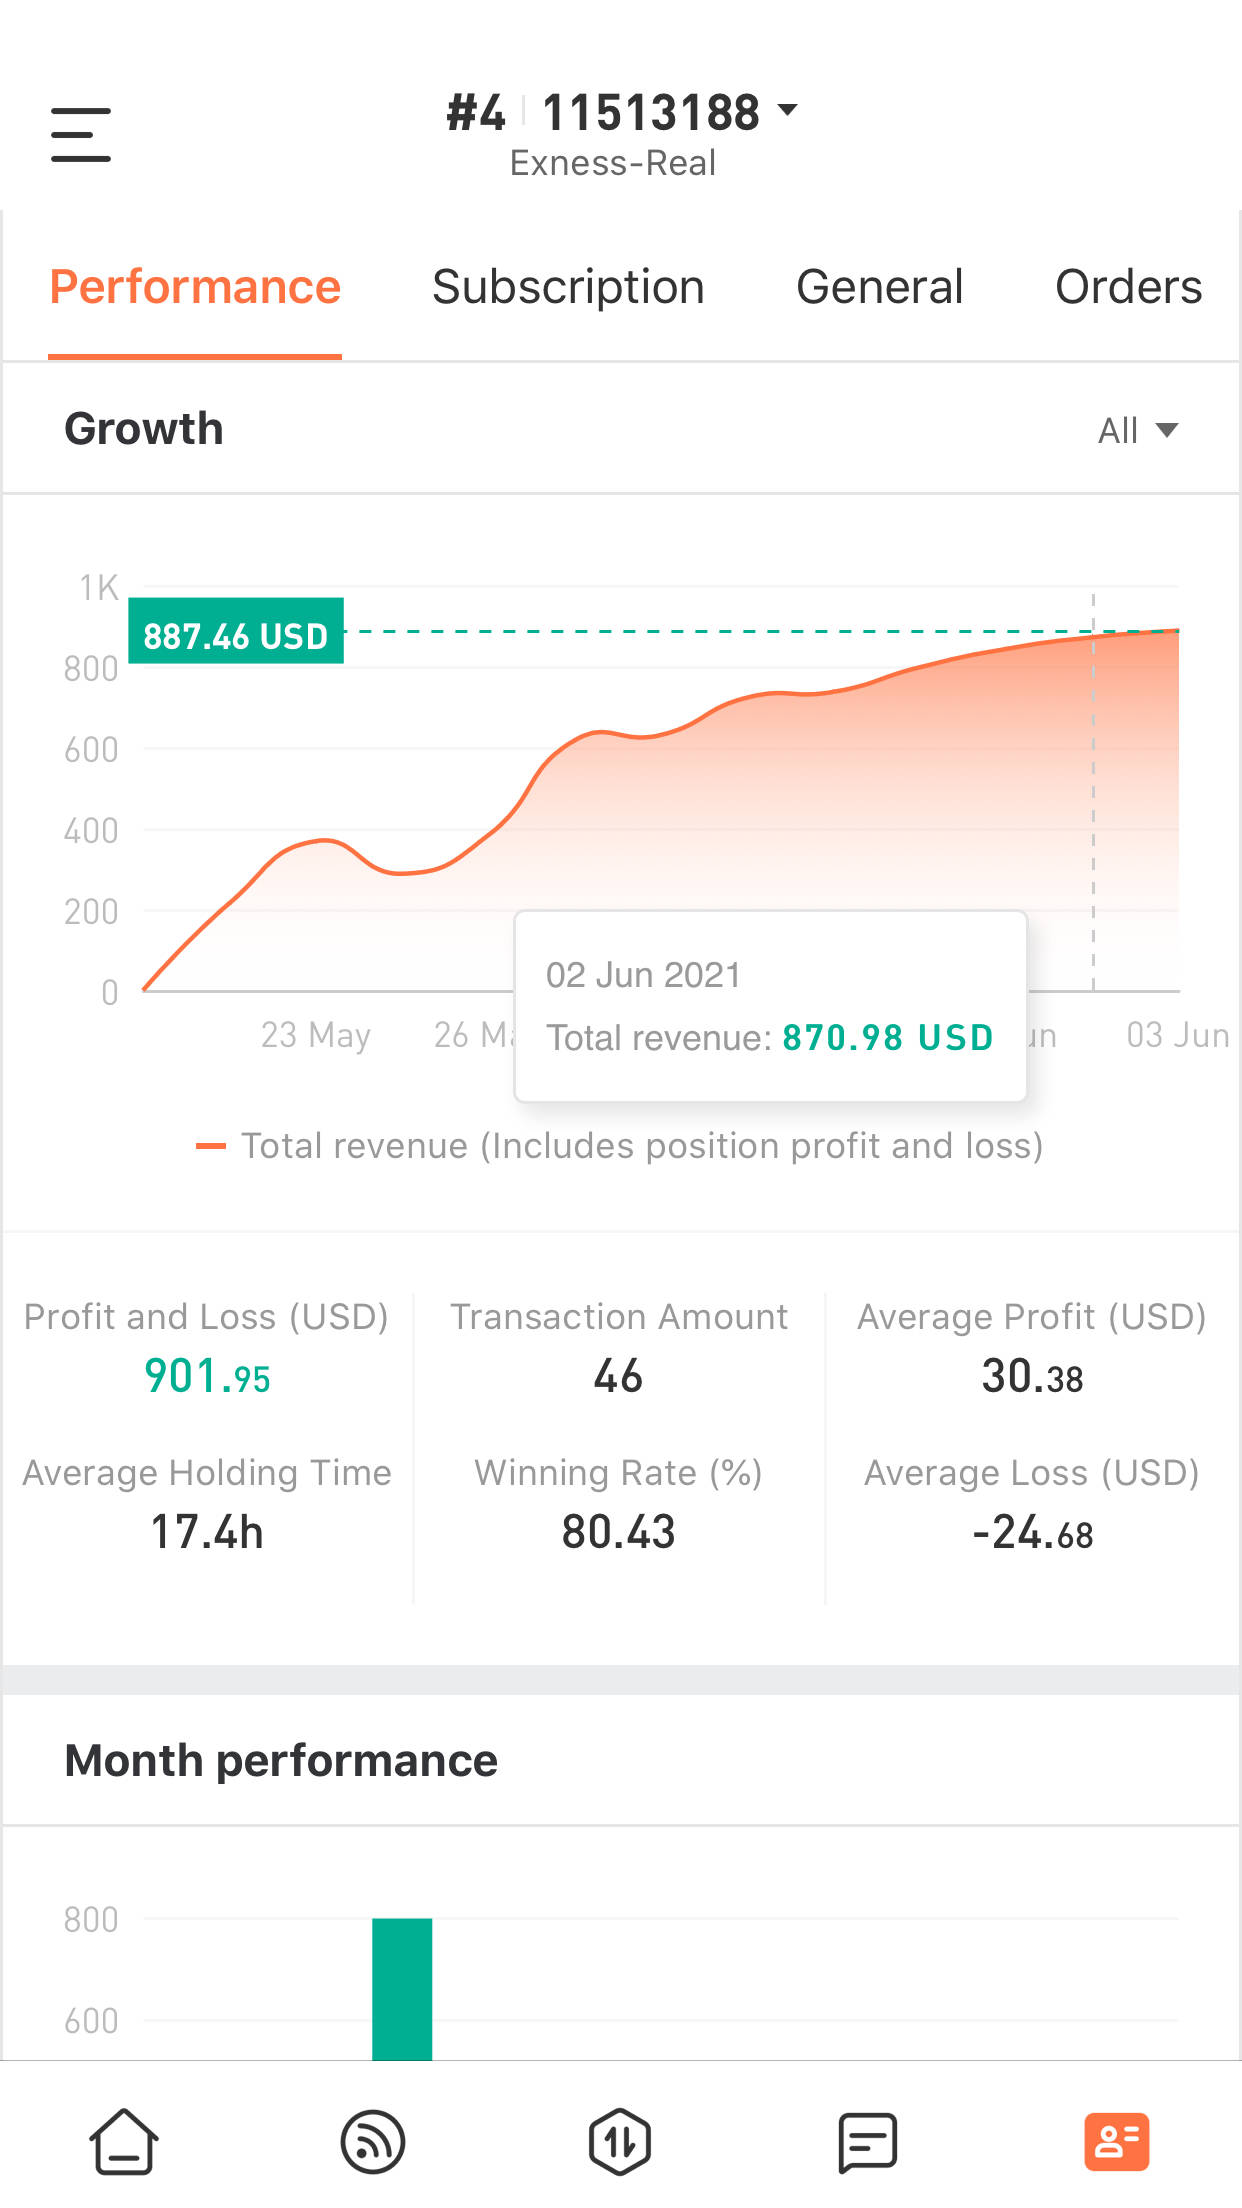
Task: Toggle the Total revenue legend entry
Action: (620, 1146)
